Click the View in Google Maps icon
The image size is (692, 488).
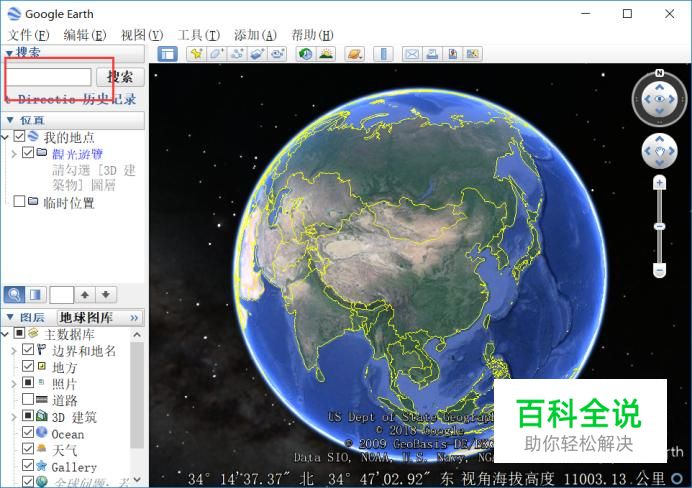pyautogui.click(x=473, y=54)
